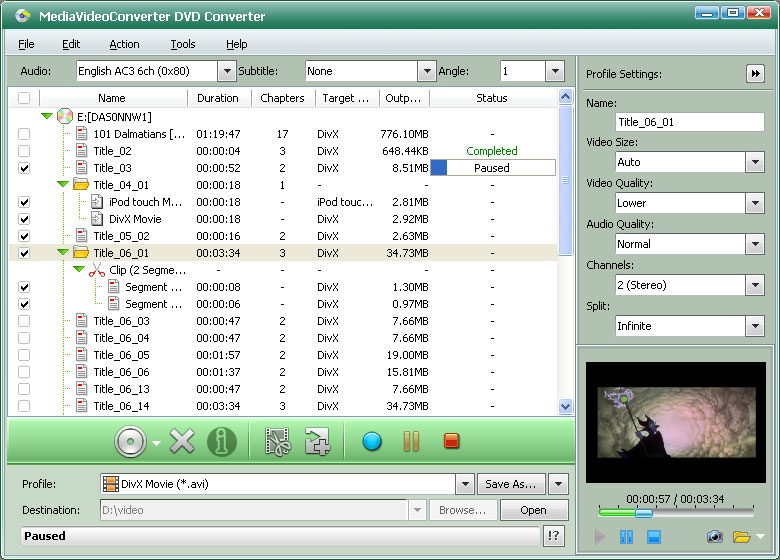Viewport: 780px width, 560px height.
Task: Open the green info icon
Action: click(222, 442)
